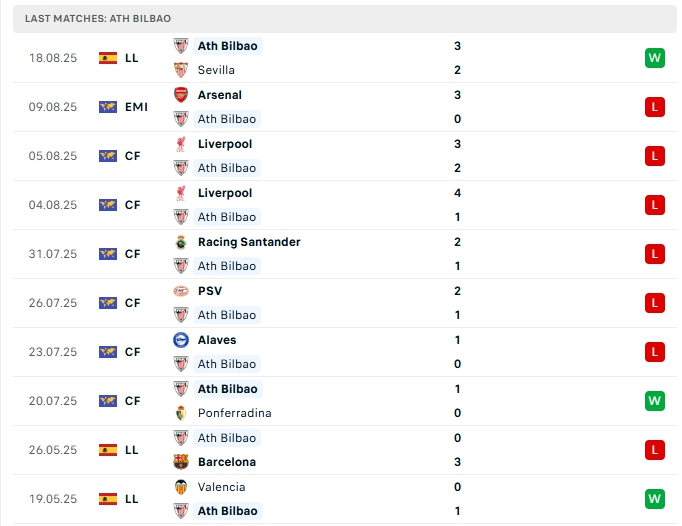
Task: Click the green W badge for the Sevilla match
Action: tap(655, 58)
